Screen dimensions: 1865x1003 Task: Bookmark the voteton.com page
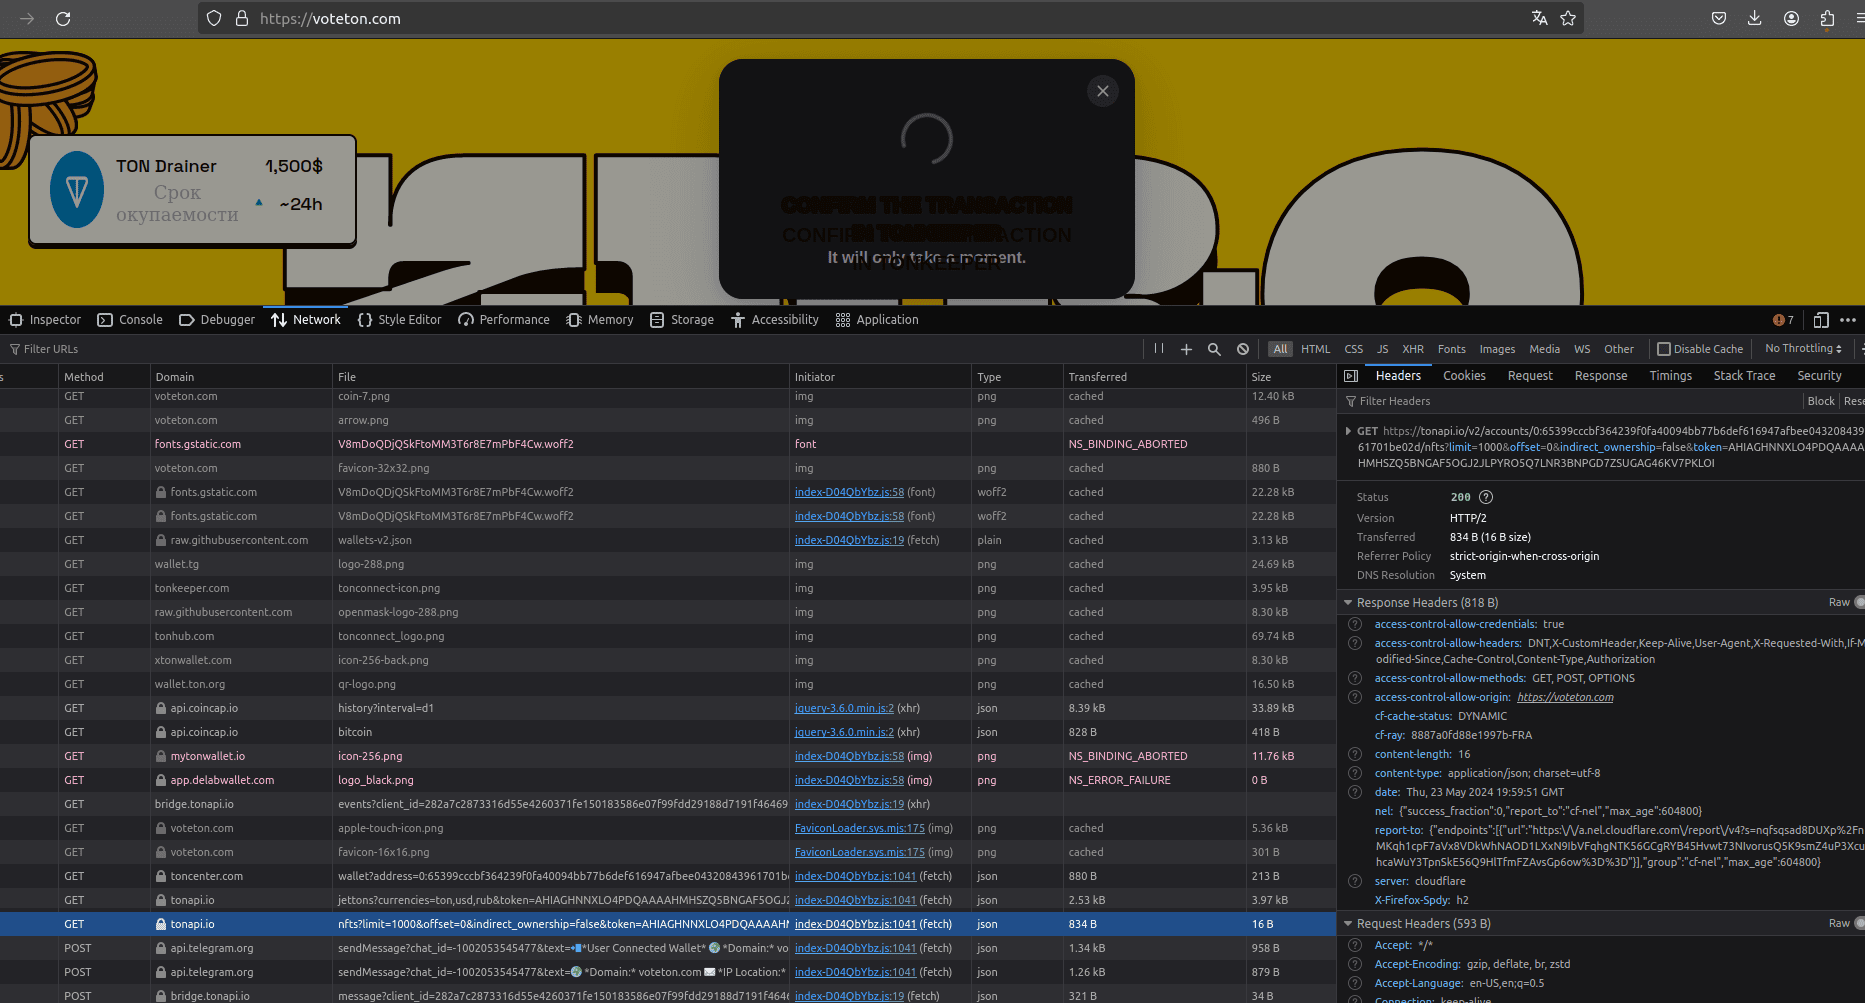tap(1567, 18)
